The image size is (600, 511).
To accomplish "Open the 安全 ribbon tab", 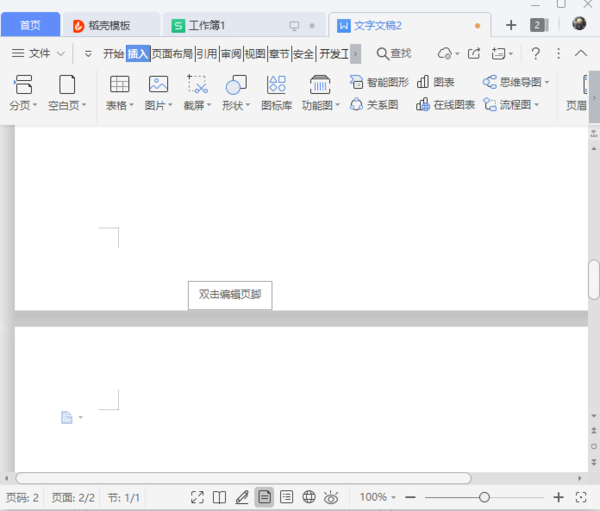I will [303, 54].
